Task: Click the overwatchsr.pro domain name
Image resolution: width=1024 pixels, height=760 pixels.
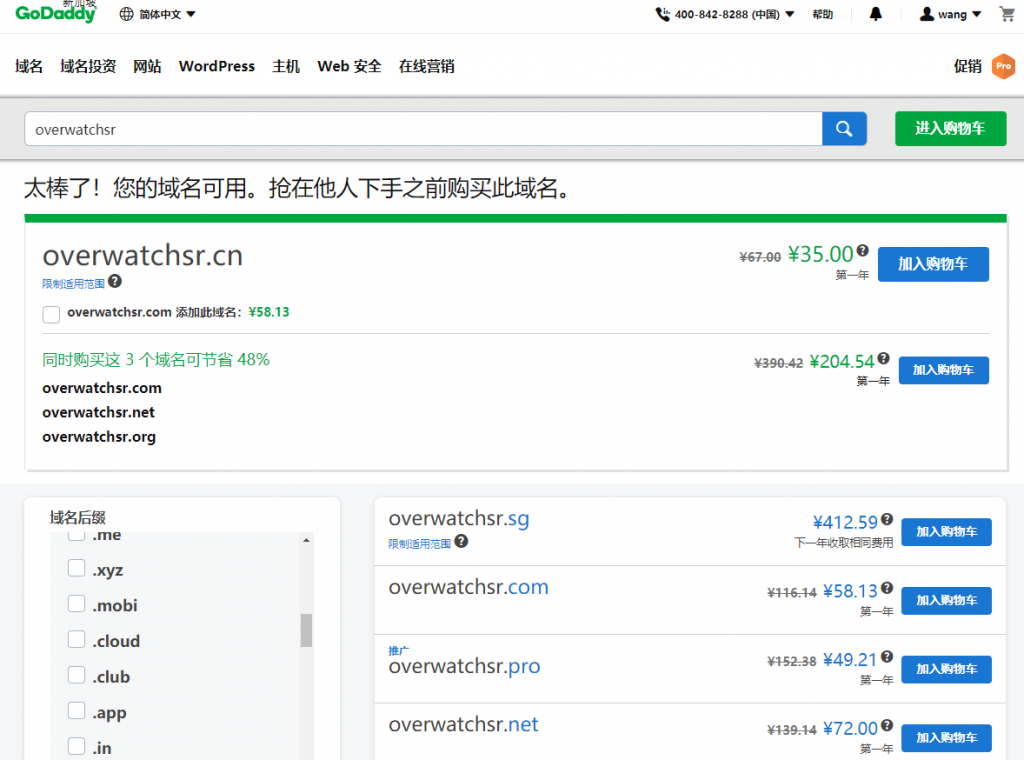Action: click(464, 666)
